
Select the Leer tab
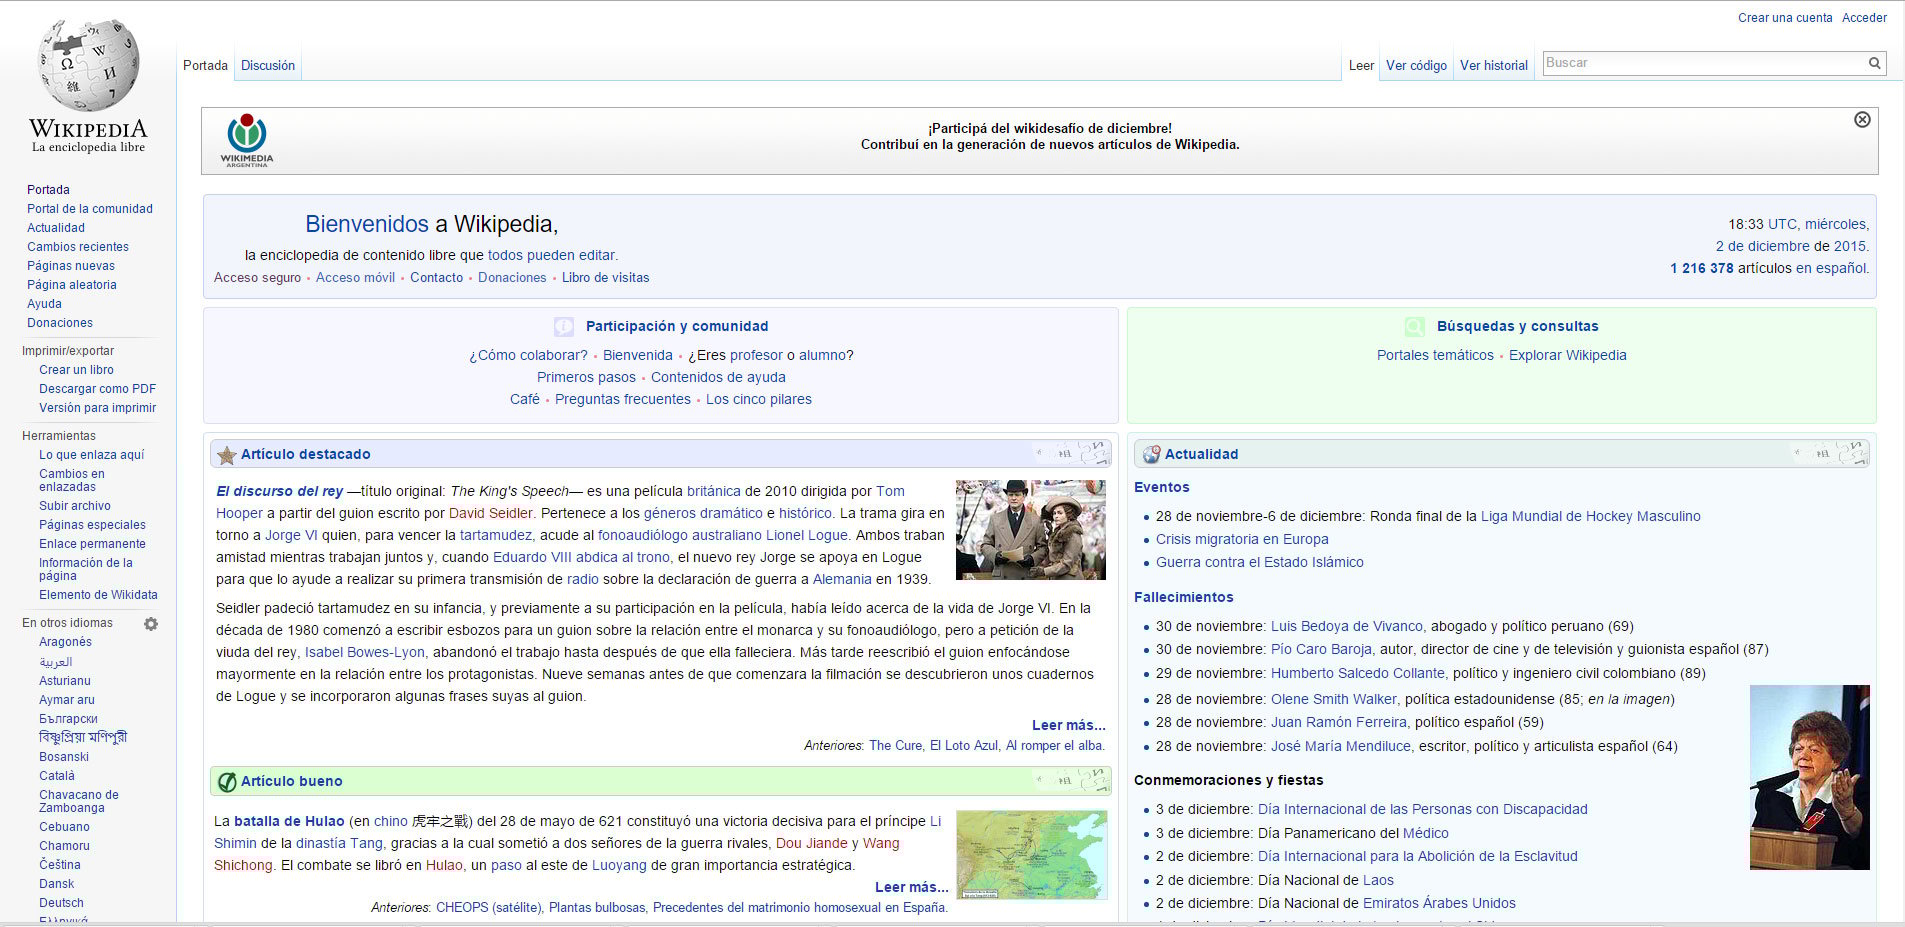[x=1361, y=65]
